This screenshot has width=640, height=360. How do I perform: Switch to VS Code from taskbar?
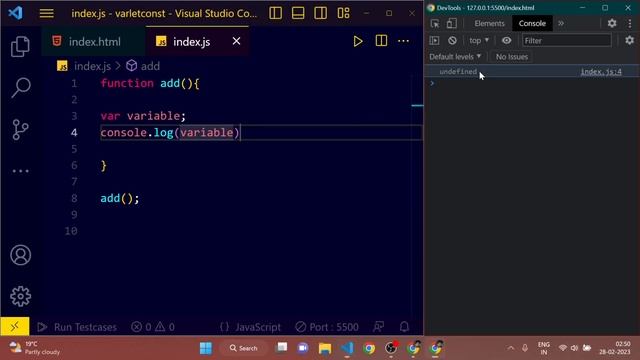347,348
